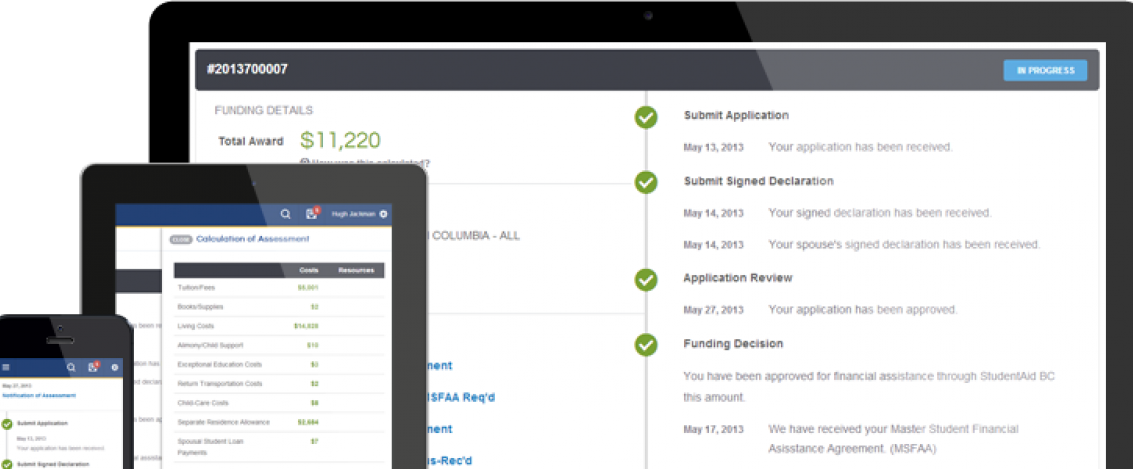The image size is (1133, 469).
Task: Click the $2,684 Separate Residence Allowance amount on tablet
Action: click(308, 422)
